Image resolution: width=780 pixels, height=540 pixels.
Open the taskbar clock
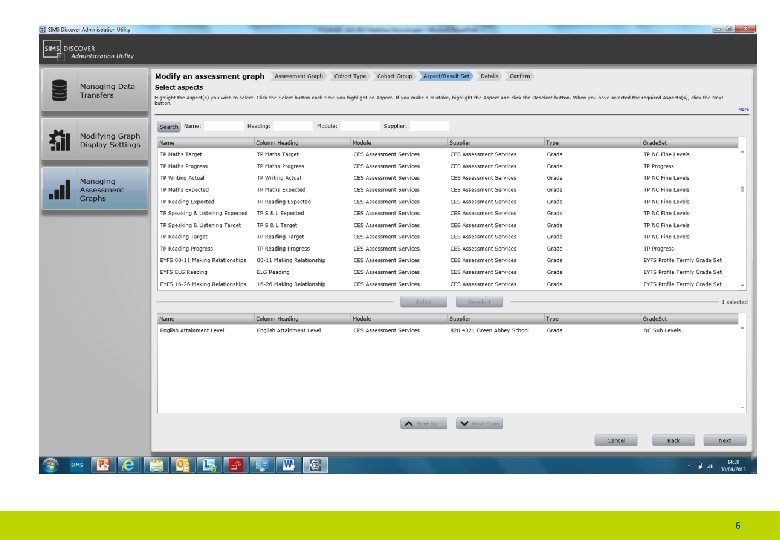pyautogui.click(x=733, y=465)
